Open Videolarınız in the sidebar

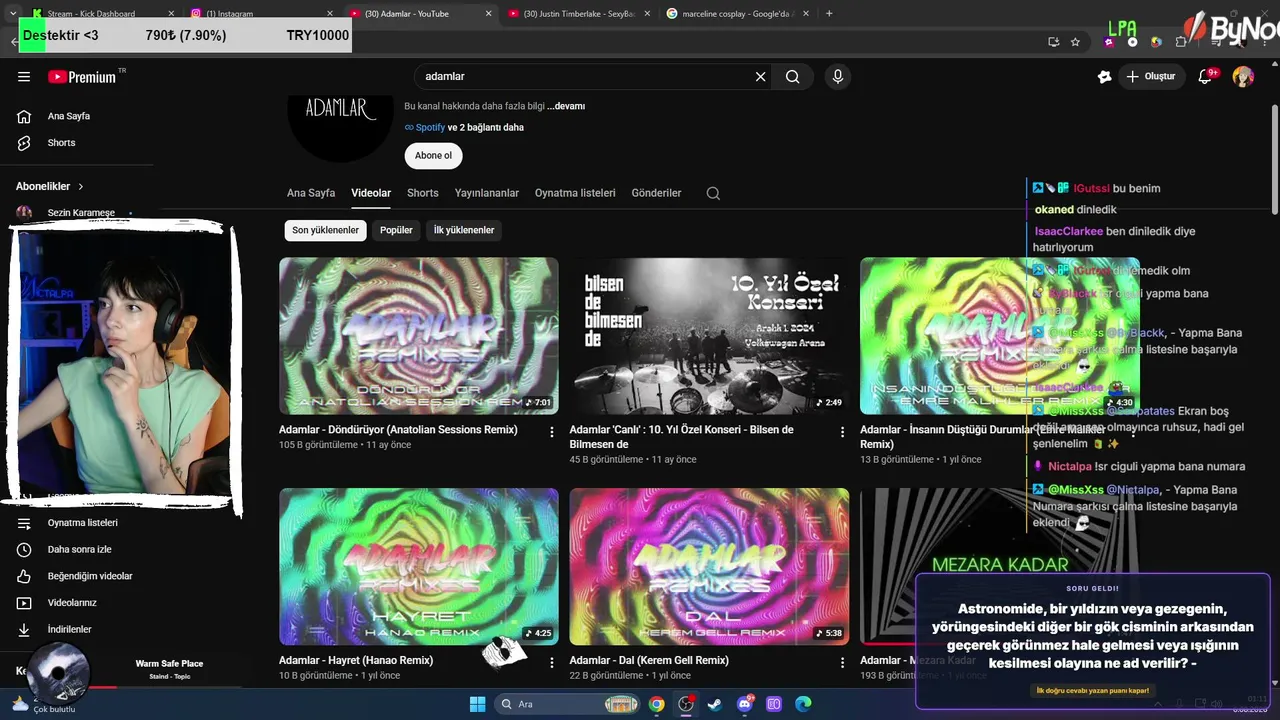coord(77,603)
